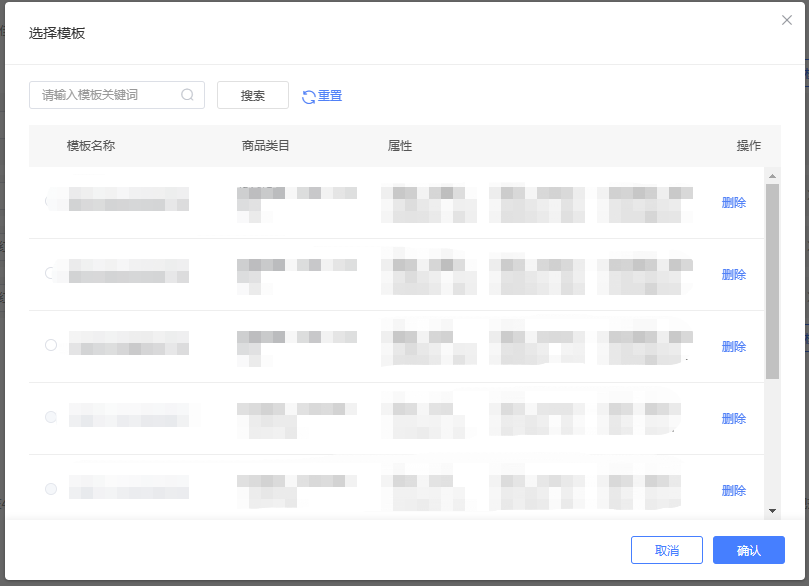Click 删除 in the fifth template row
The image size is (809, 586).
733,491
